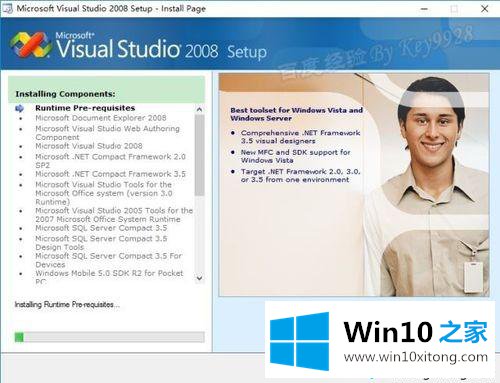Minimize the Visual Studio 2008 Setup window
The width and height of the screenshot is (500, 383).
point(424,9)
